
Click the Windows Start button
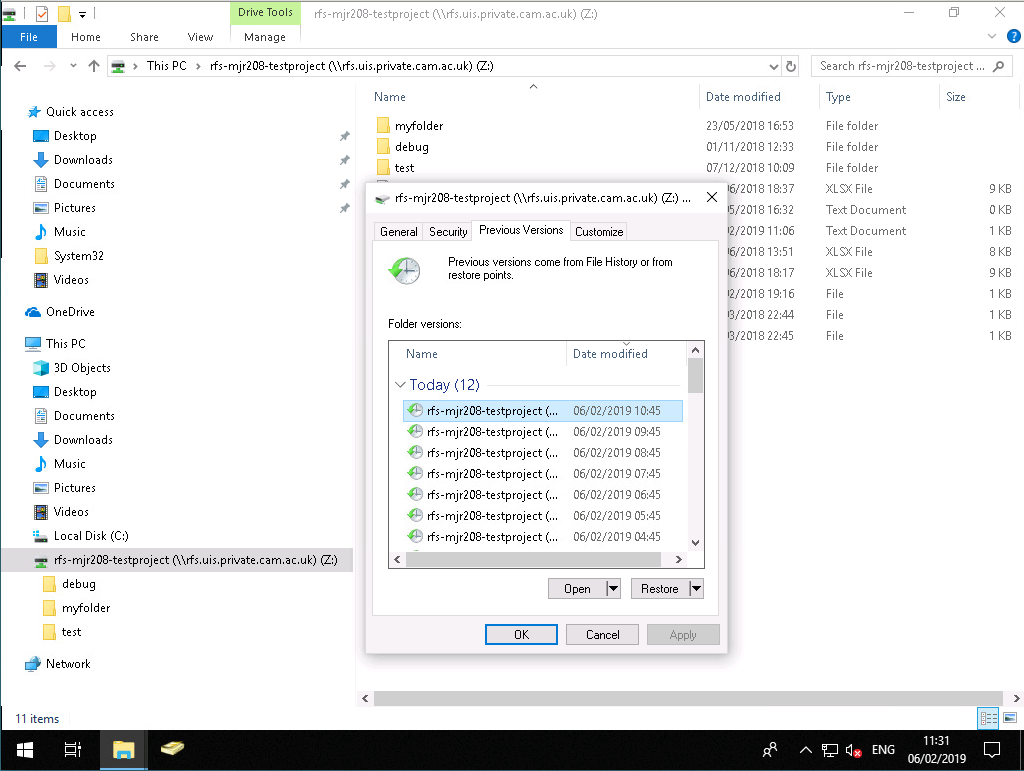tap(24, 749)
